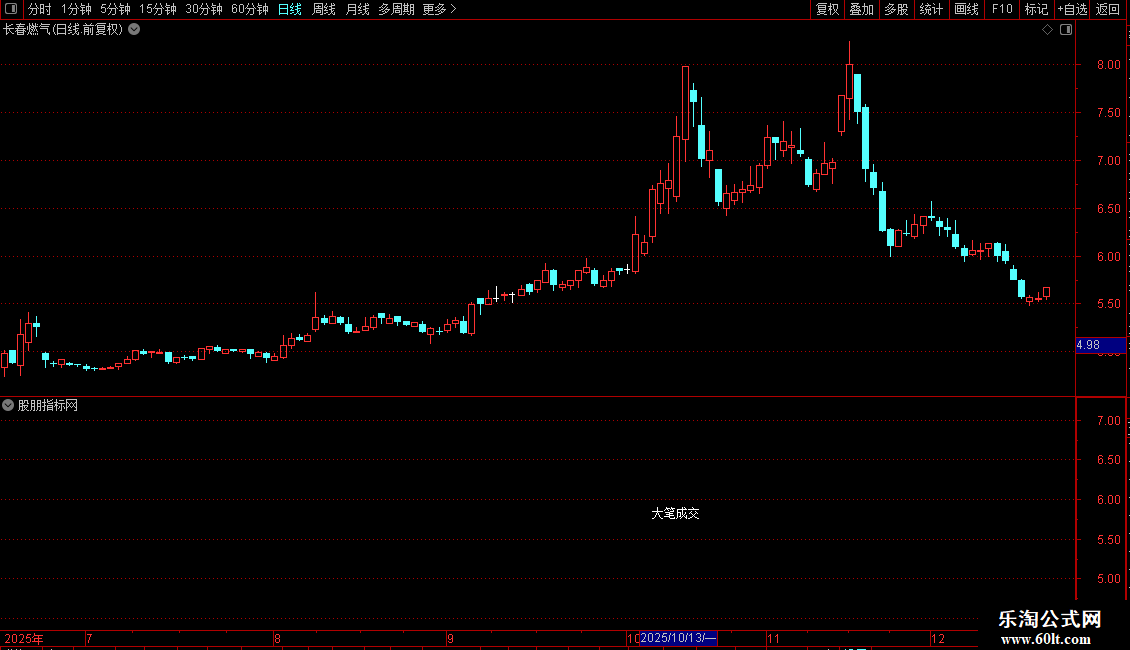Click month 11 on the time axis
The image size is (1130, 650).
pyautogui.click(x=773, y=638)
